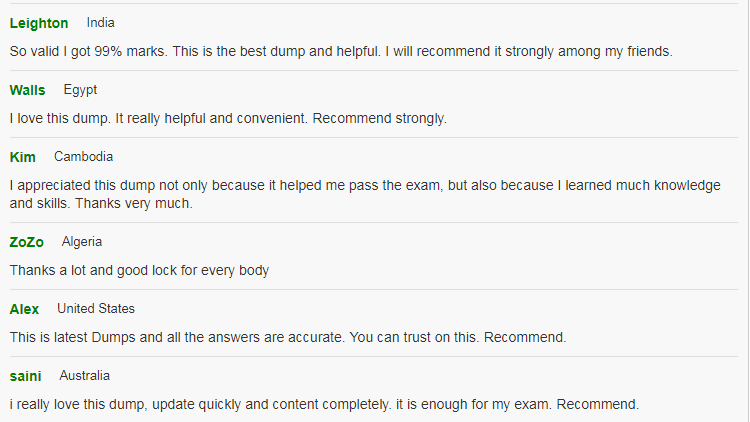
Task: Click the Egypt country label
Action: pos(80,90)
